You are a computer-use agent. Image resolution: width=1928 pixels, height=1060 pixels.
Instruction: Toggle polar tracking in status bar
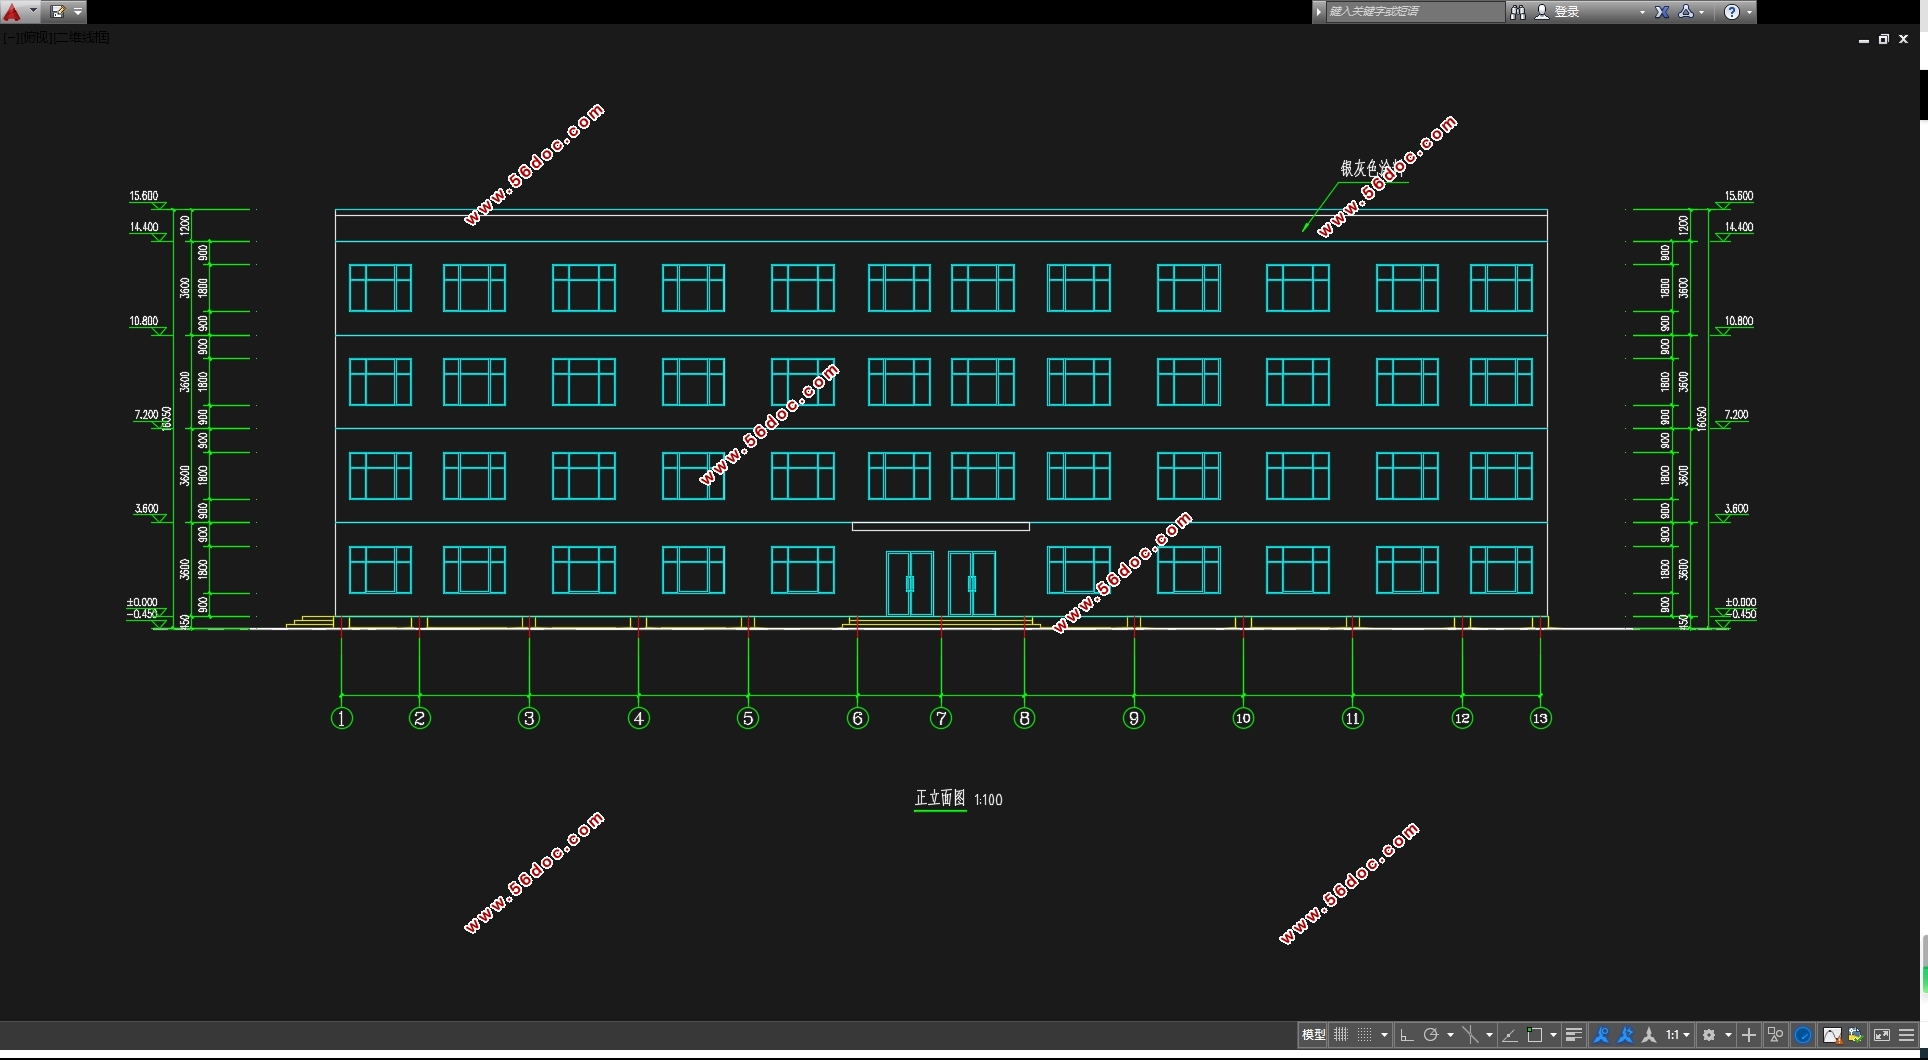1431,1035
